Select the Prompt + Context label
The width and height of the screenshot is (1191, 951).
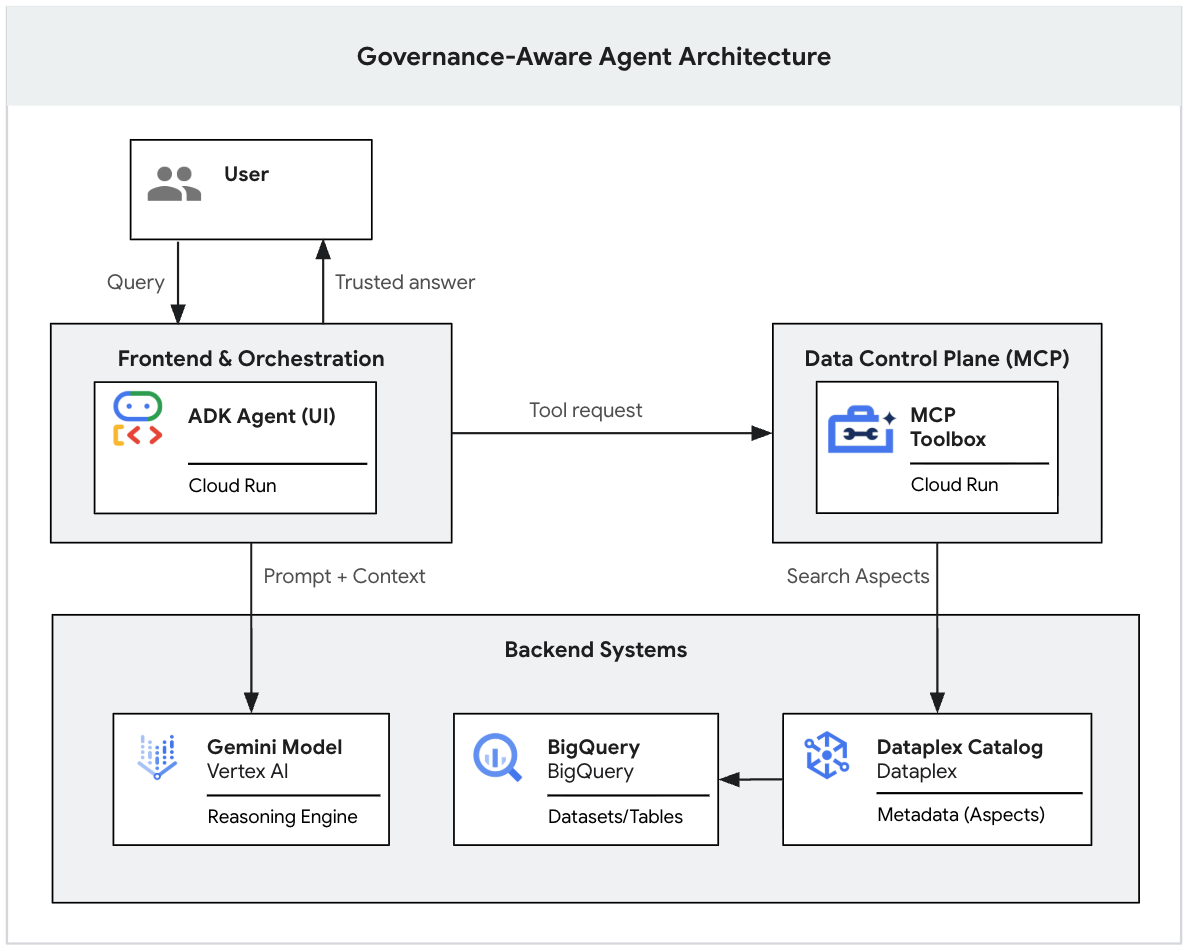[x=344, y=576]
